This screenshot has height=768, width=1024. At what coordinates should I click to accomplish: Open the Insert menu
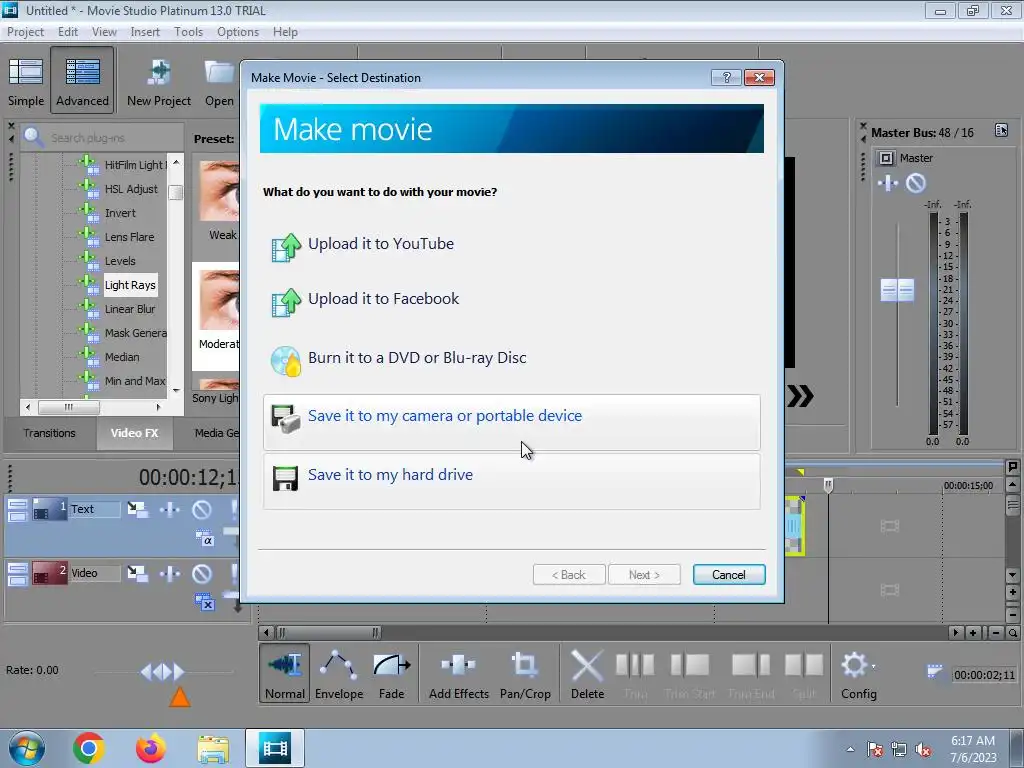point(145,32)
